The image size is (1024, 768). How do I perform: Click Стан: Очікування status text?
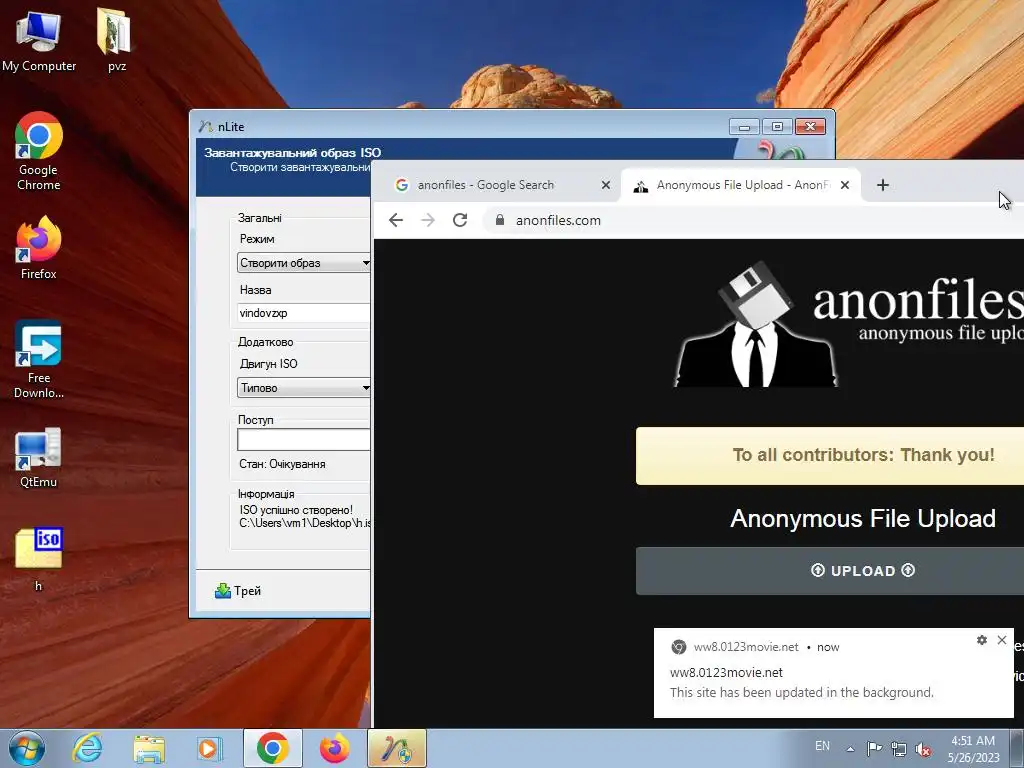pyautogui.click(x=282, y=464)
